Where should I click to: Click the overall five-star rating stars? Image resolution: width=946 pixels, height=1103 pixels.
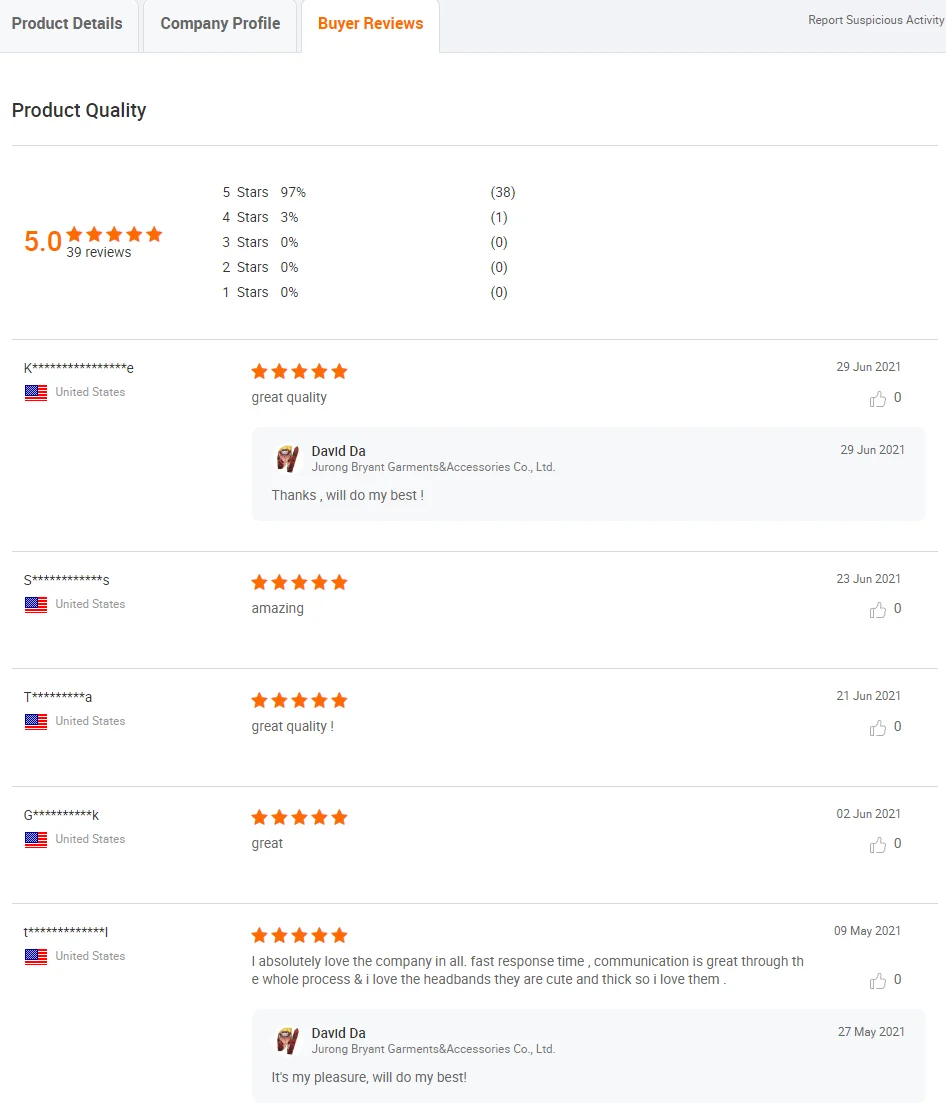114,234
